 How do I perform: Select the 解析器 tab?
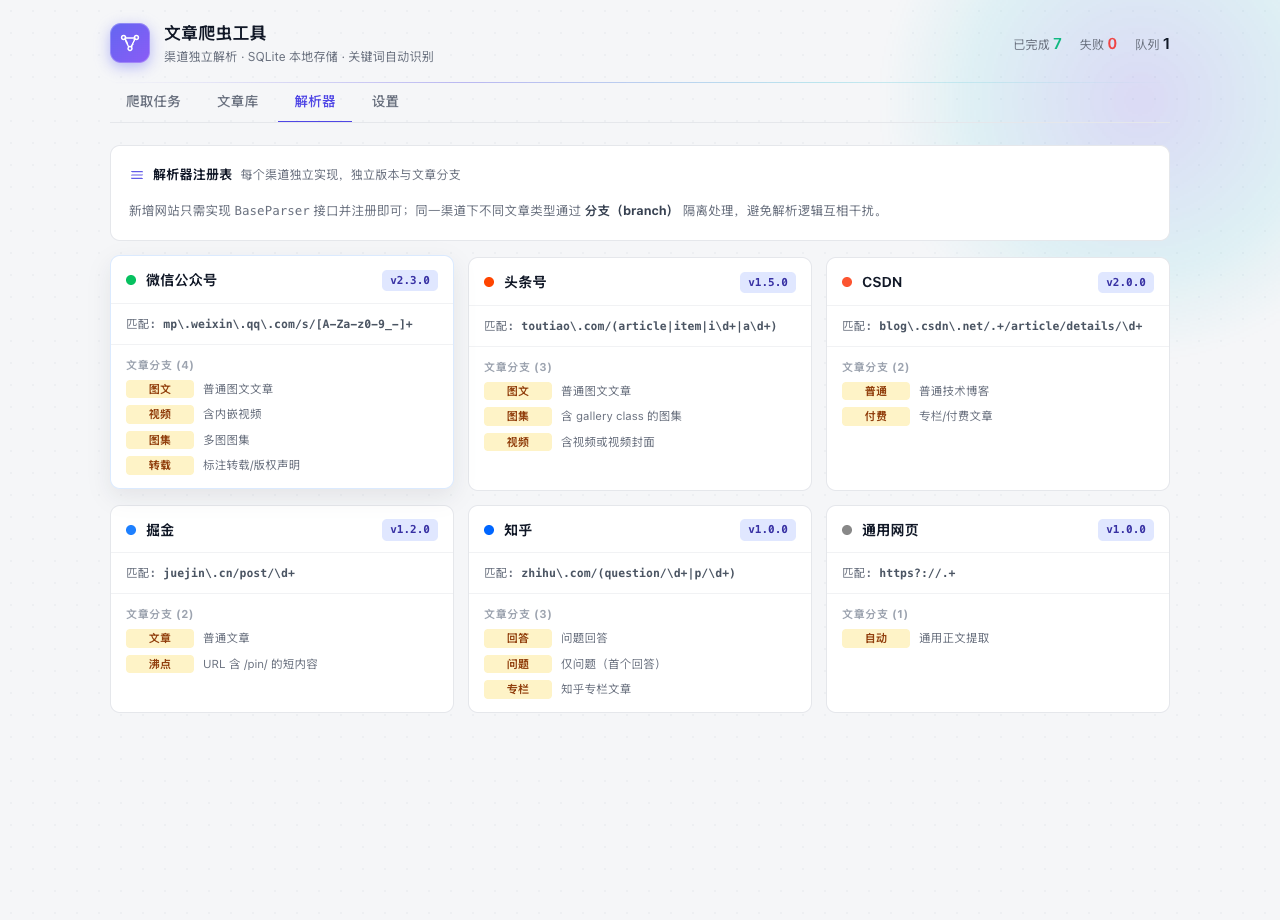tap(315, 101)
